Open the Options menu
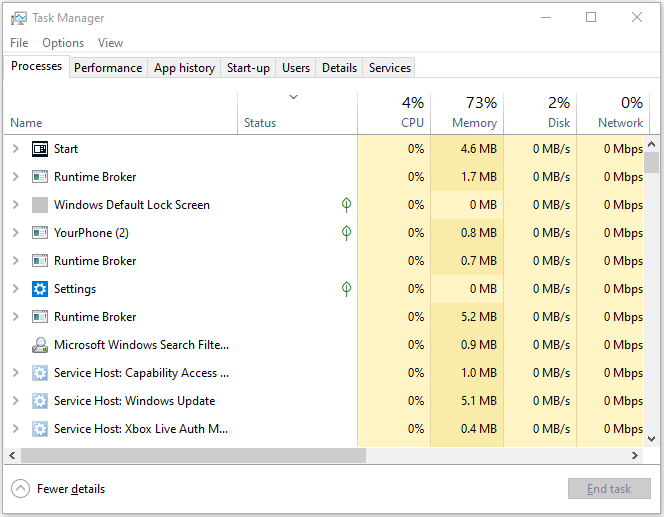The image size is (664, 517). (x=63, y=43)
